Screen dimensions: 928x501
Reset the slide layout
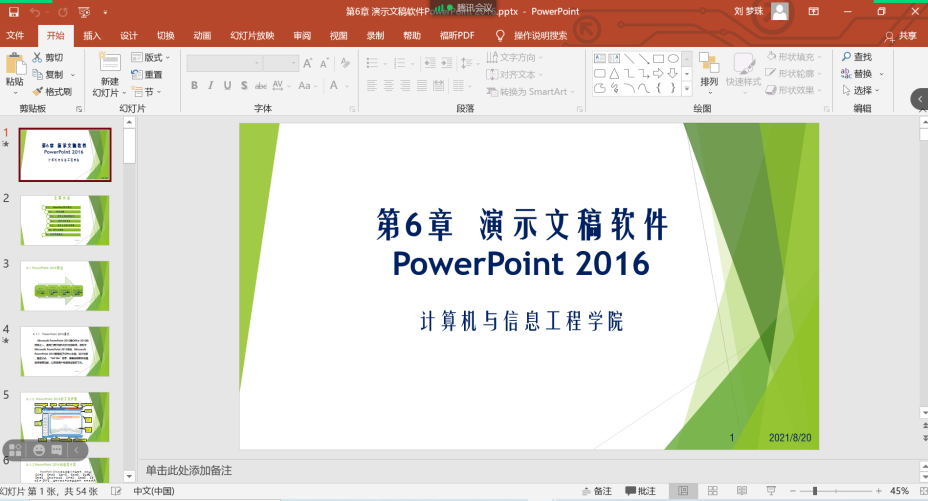coord(147,75)
